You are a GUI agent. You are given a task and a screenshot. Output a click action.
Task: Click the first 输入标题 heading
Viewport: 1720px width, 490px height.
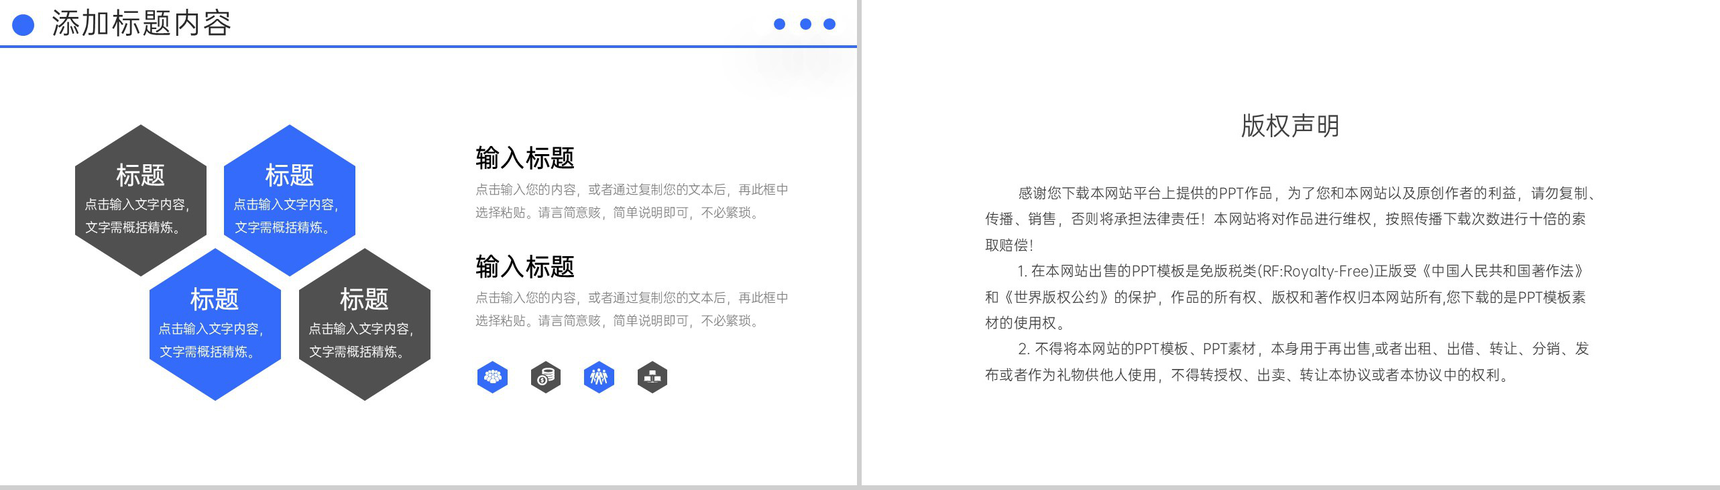tap(525, 158)
